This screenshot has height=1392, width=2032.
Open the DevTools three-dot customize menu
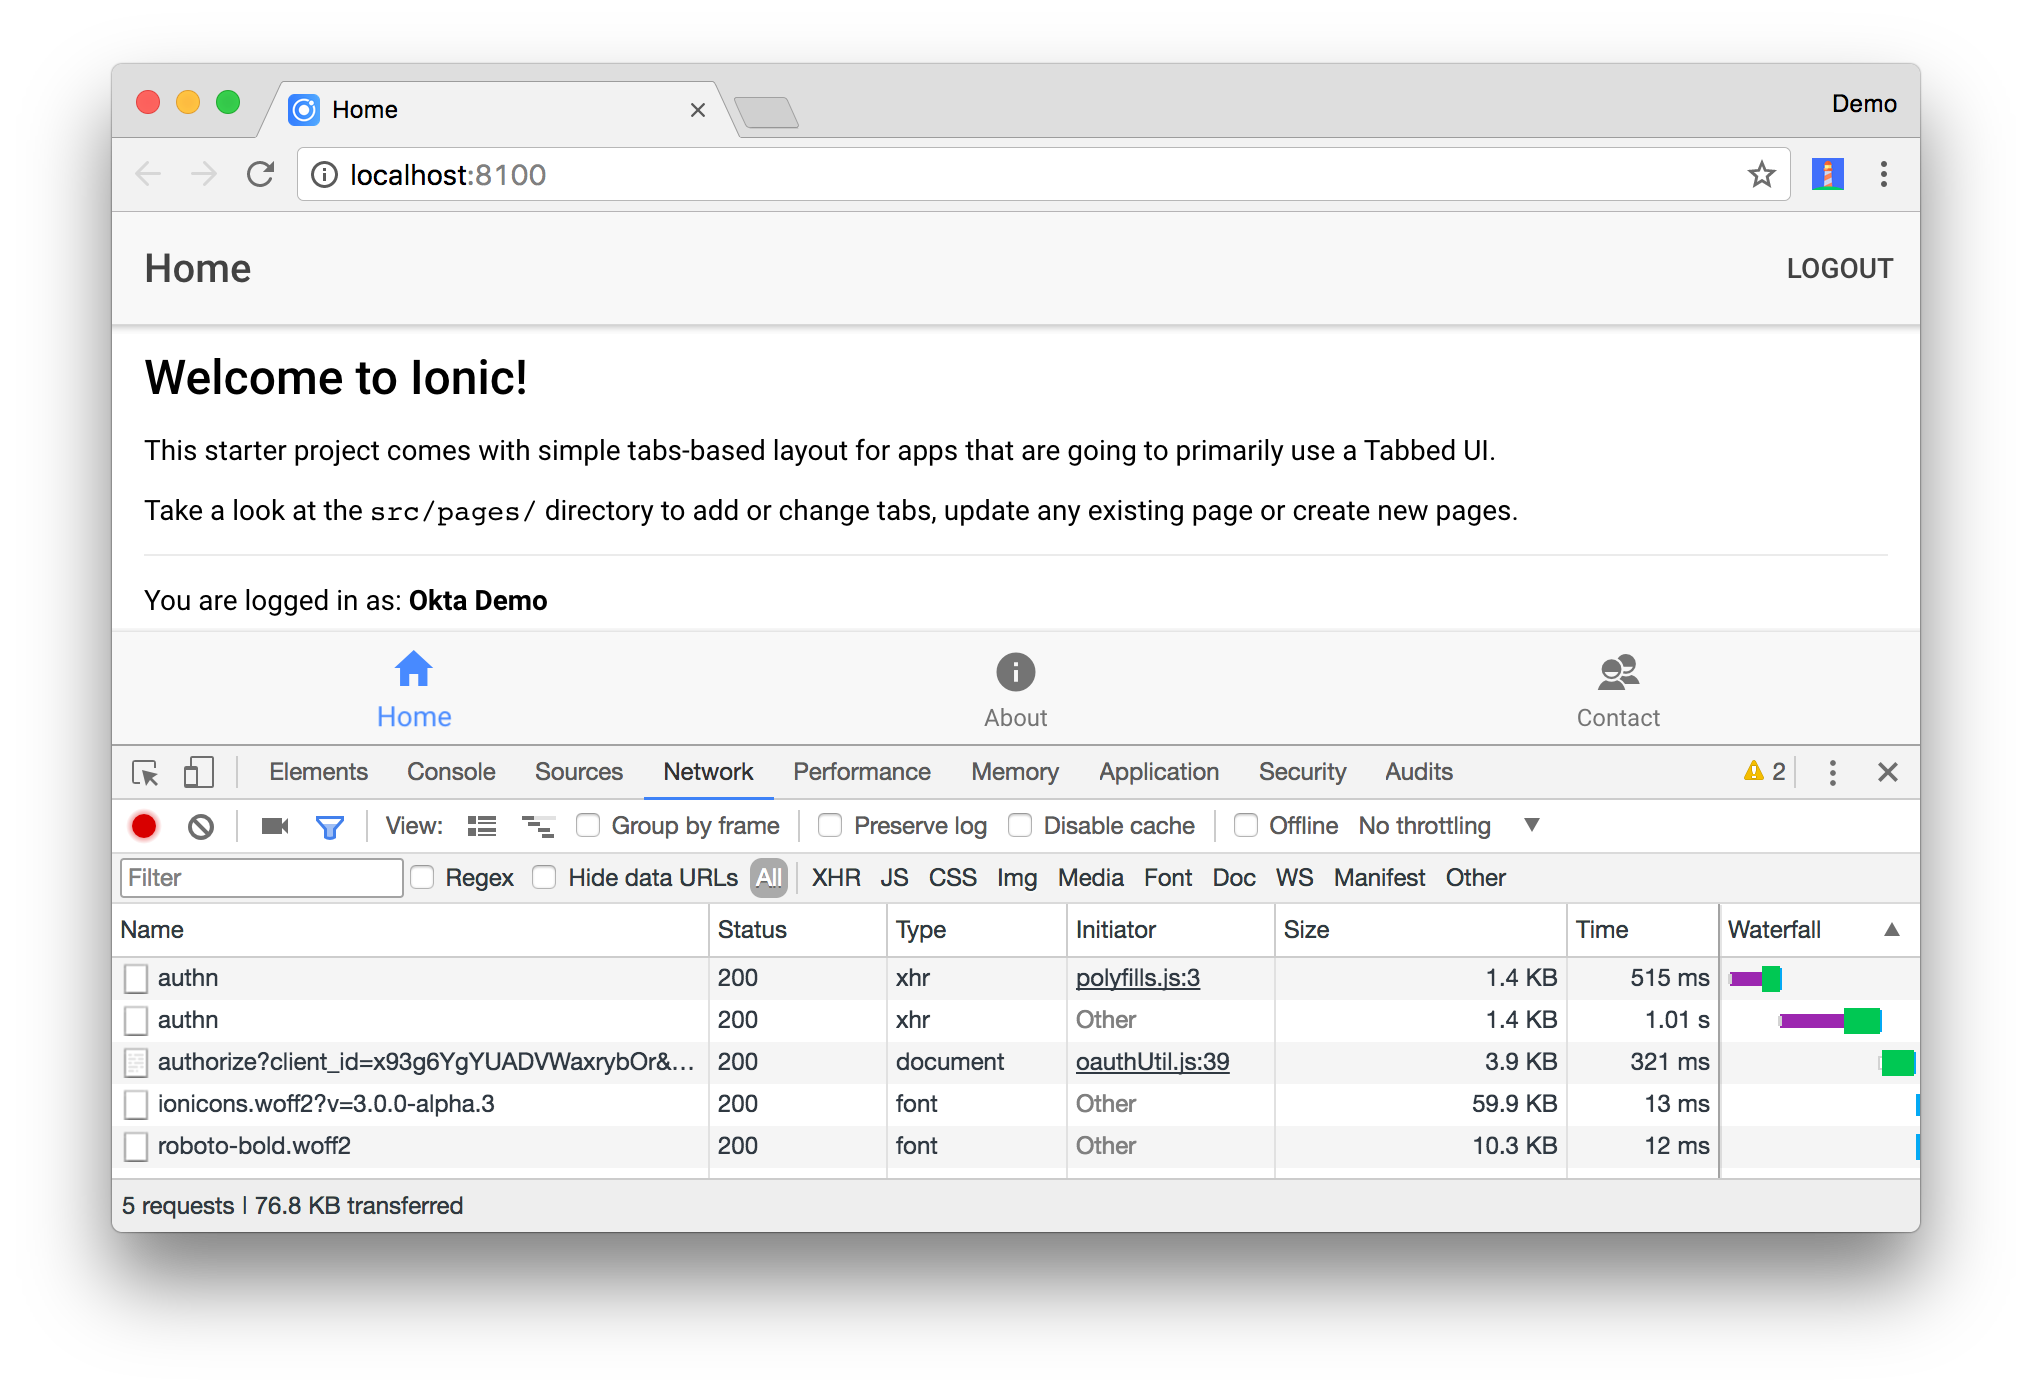pos(1832,773)
